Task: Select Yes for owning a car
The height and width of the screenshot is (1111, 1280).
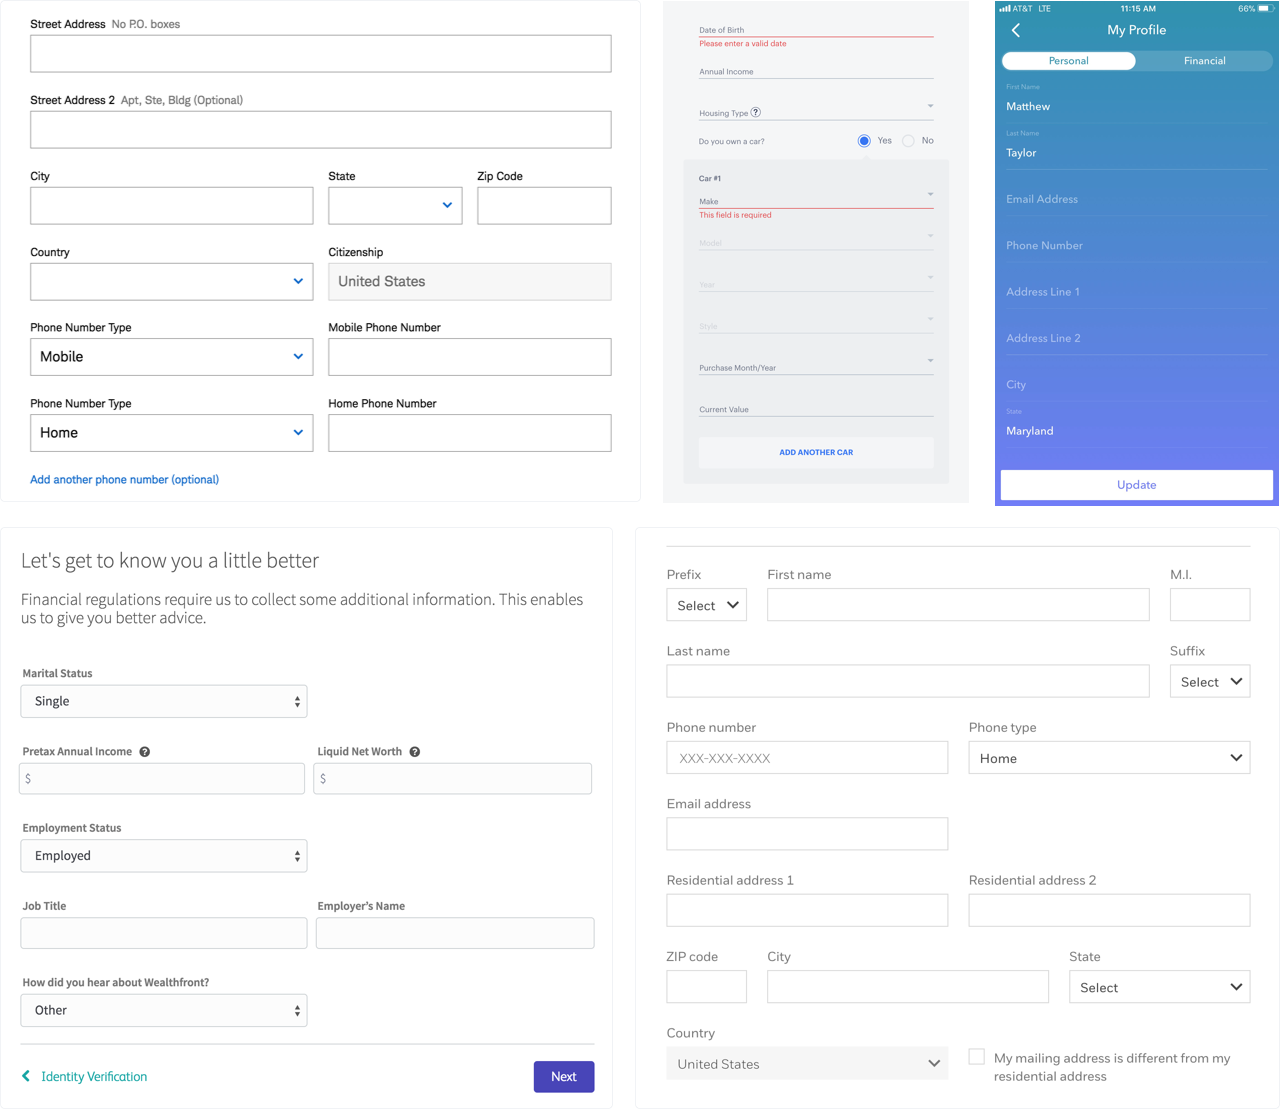Action: [x=864, y=141]
